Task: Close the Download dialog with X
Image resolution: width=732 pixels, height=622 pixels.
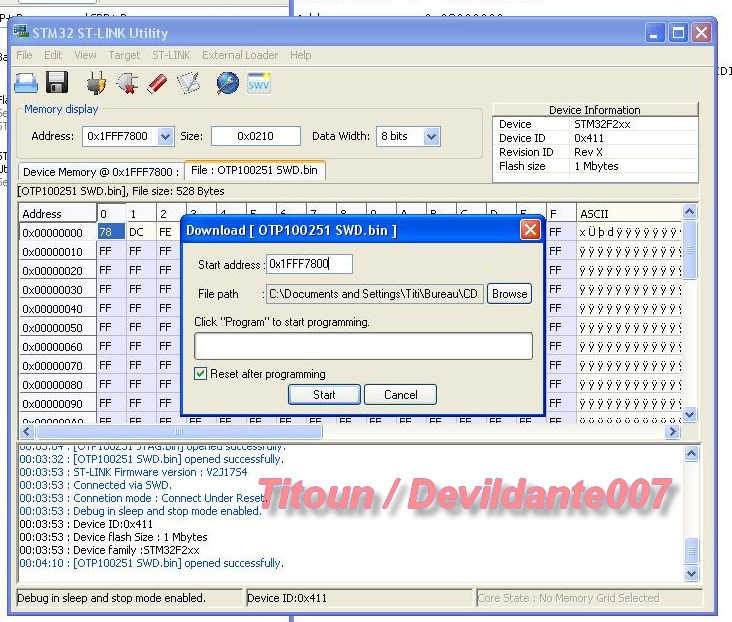Action: (530, 230)
